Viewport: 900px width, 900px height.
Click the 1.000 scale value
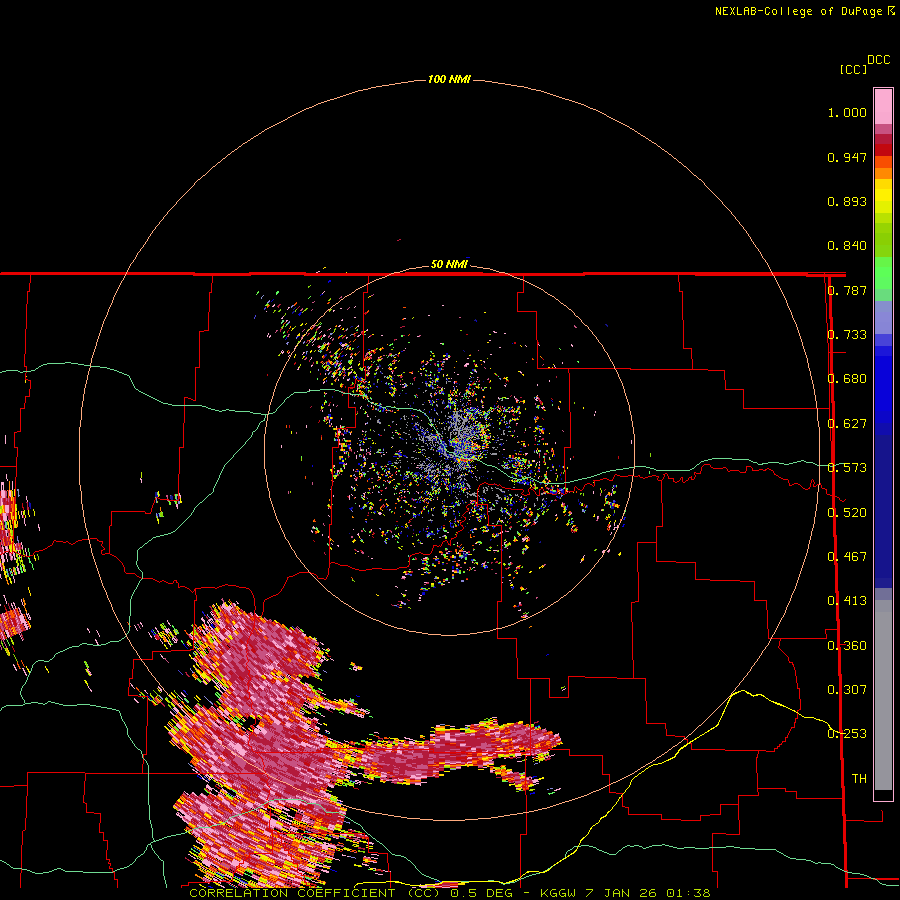point(847,112)
